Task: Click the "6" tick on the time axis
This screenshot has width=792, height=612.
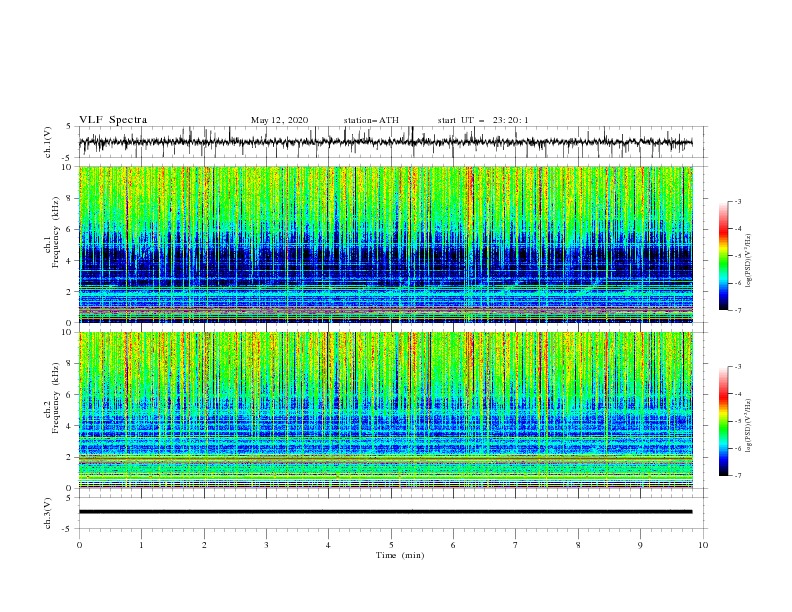Action: [453, 545]
